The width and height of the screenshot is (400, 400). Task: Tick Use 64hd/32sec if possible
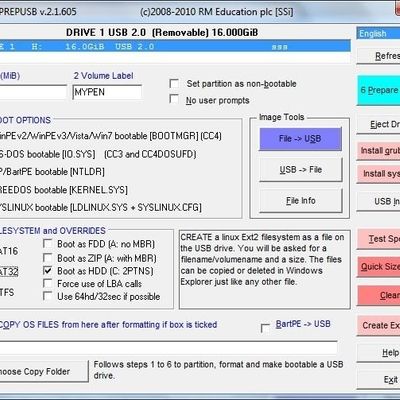pos(48,296)
